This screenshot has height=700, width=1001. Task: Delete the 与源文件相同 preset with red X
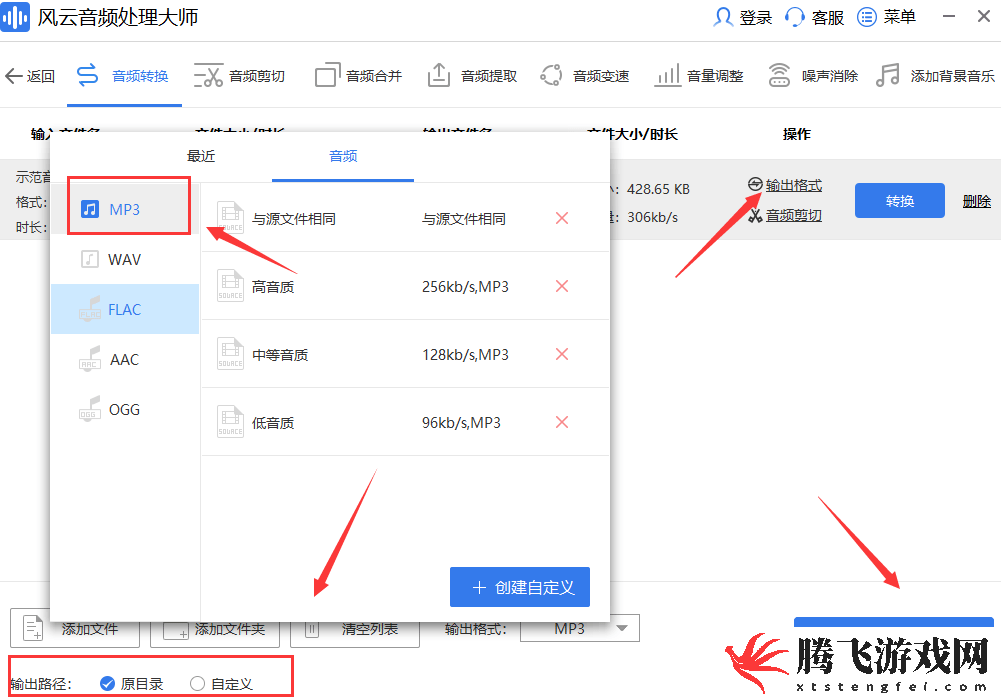(x=562, y=218)
